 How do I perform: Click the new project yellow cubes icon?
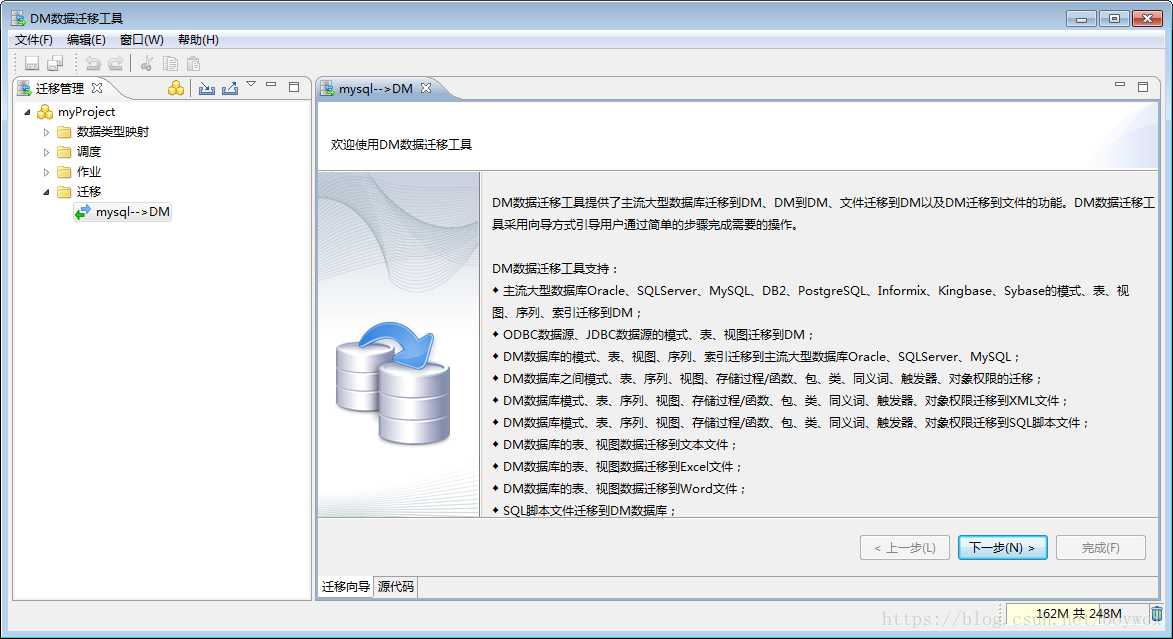(176, 88)
